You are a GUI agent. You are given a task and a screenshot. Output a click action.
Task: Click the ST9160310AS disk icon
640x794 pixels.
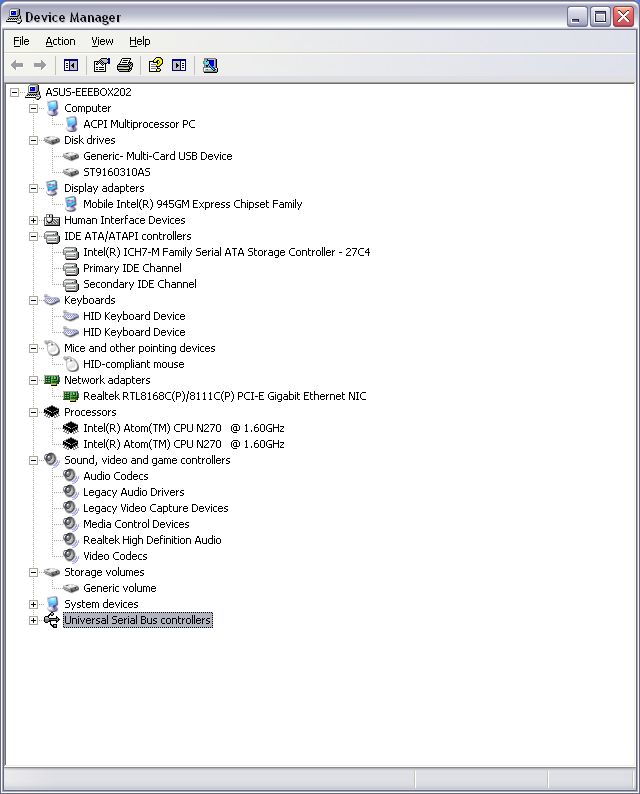[71, 172]
